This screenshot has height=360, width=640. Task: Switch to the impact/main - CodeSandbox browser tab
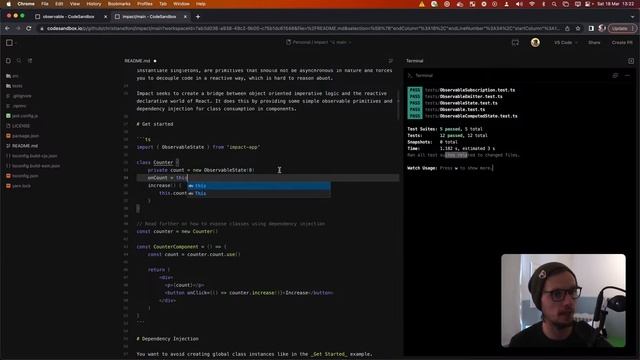pyautogui.click(x=149, y=17)
